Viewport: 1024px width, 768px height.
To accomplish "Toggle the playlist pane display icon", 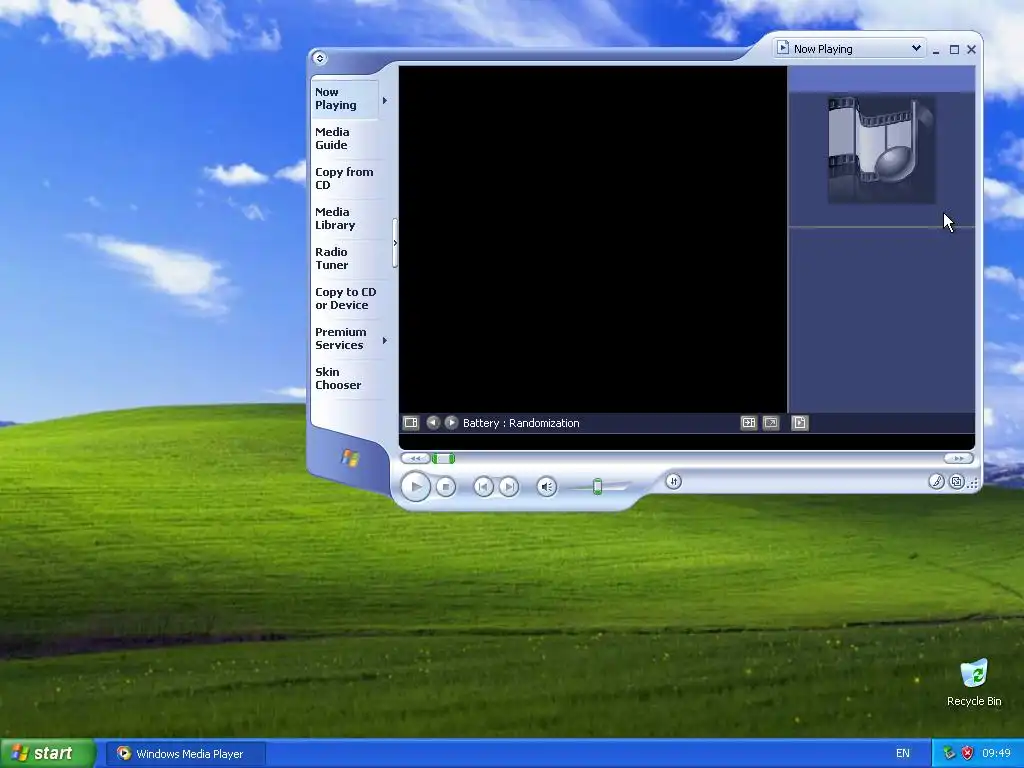I will [x=799, y=423].
